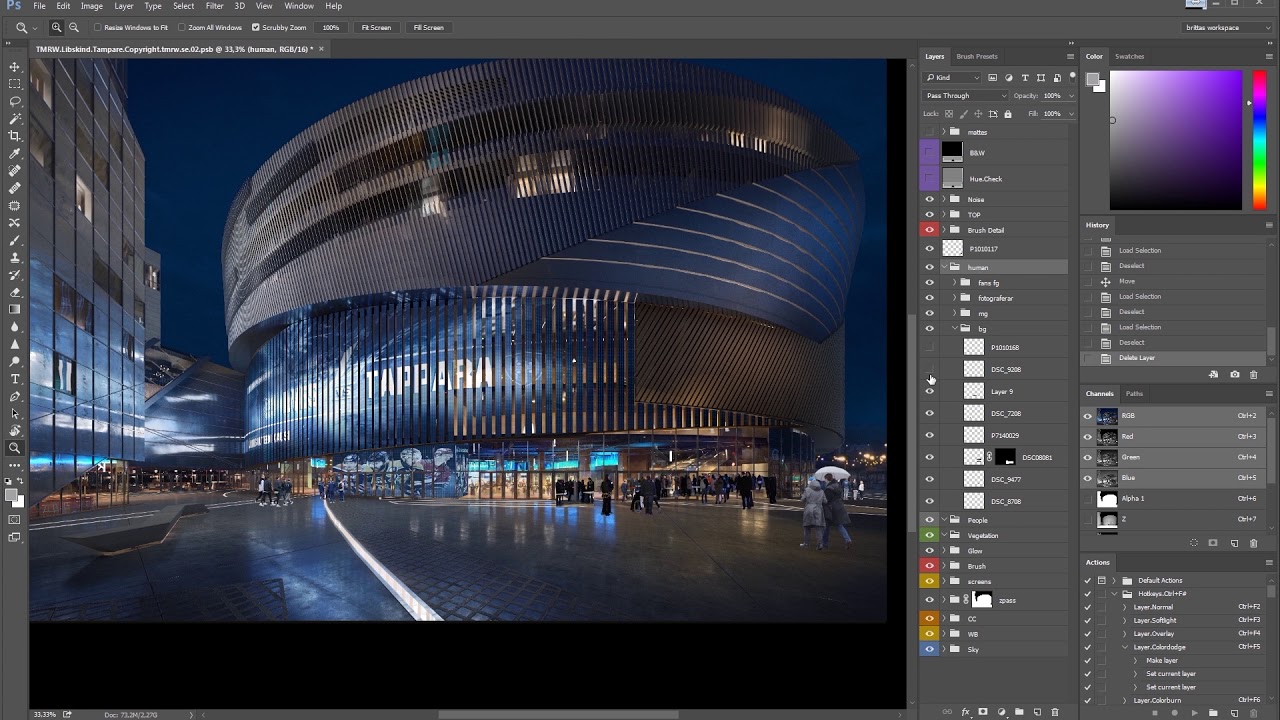Image resolution: width=1280 pixels, height=720 pixels.
Task: Select the Gradient tool
Action: pos(15,309)
